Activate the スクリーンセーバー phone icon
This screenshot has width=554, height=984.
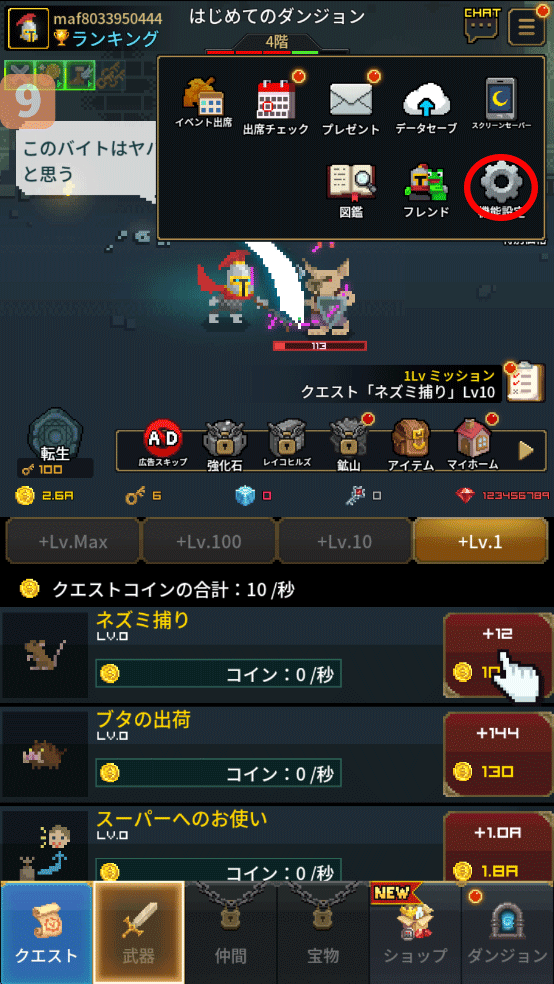[501, 104]
